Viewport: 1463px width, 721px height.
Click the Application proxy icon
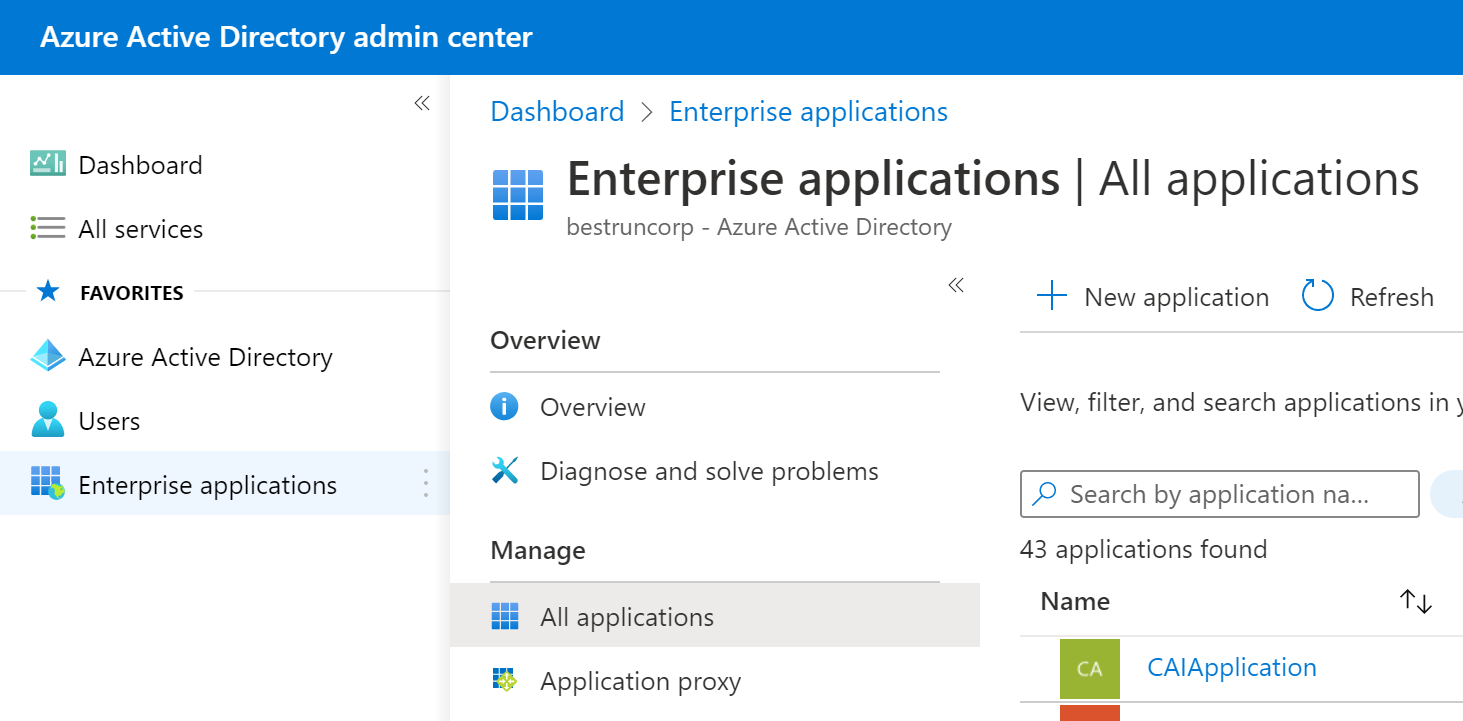pos(504,681)
